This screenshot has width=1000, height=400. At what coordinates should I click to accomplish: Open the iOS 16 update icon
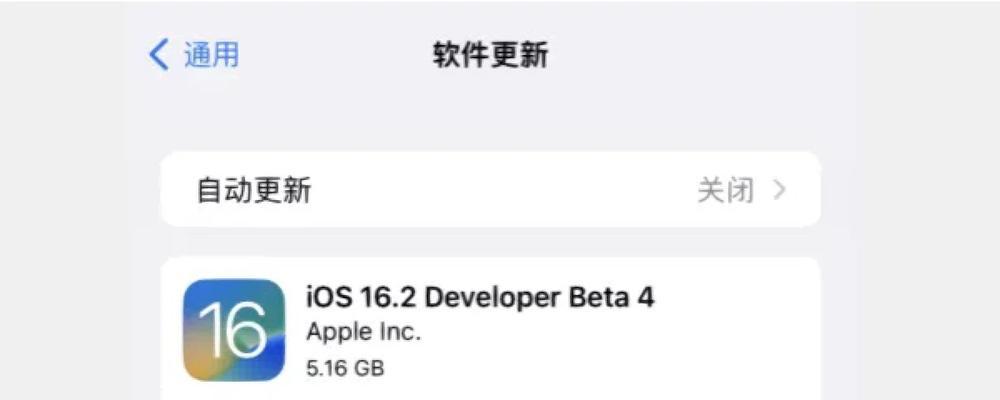[x=233, y=330]
